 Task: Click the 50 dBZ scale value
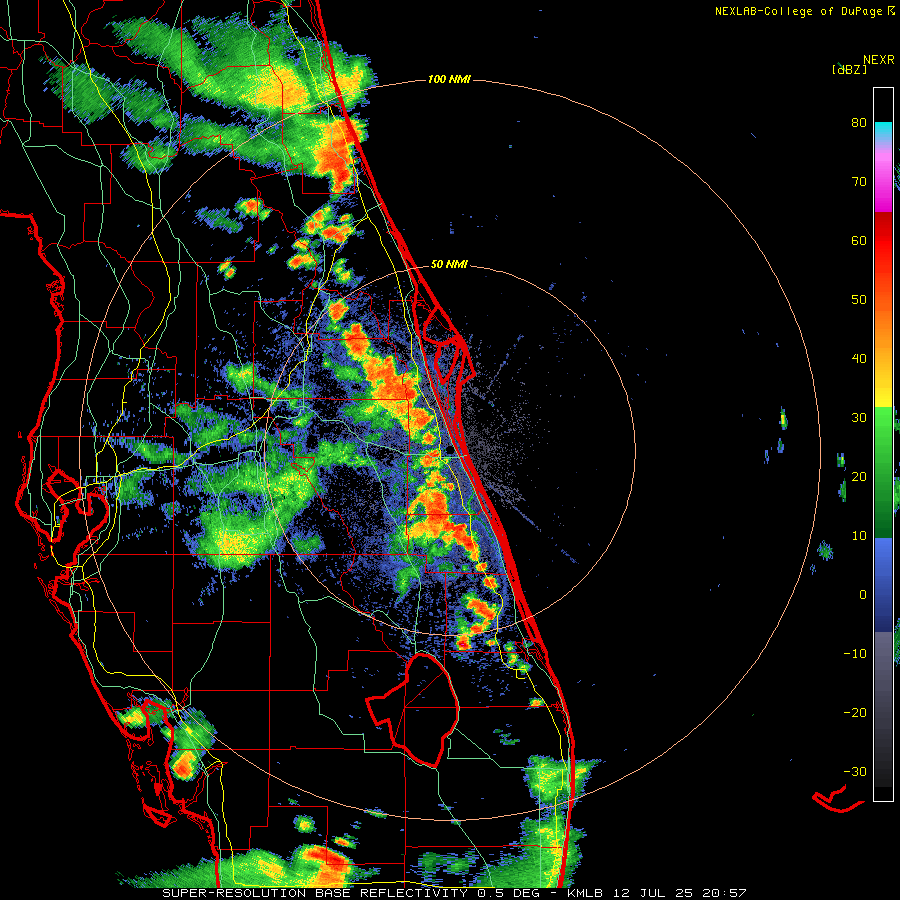tap(859, 300)
